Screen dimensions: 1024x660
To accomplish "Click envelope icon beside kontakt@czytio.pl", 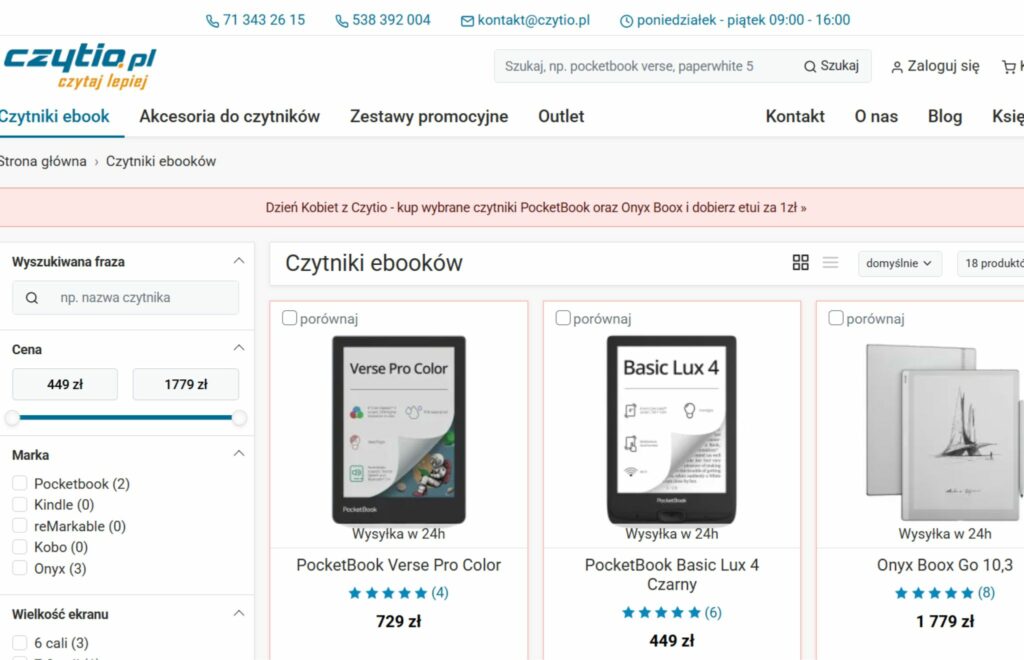I will coord(467,21).
